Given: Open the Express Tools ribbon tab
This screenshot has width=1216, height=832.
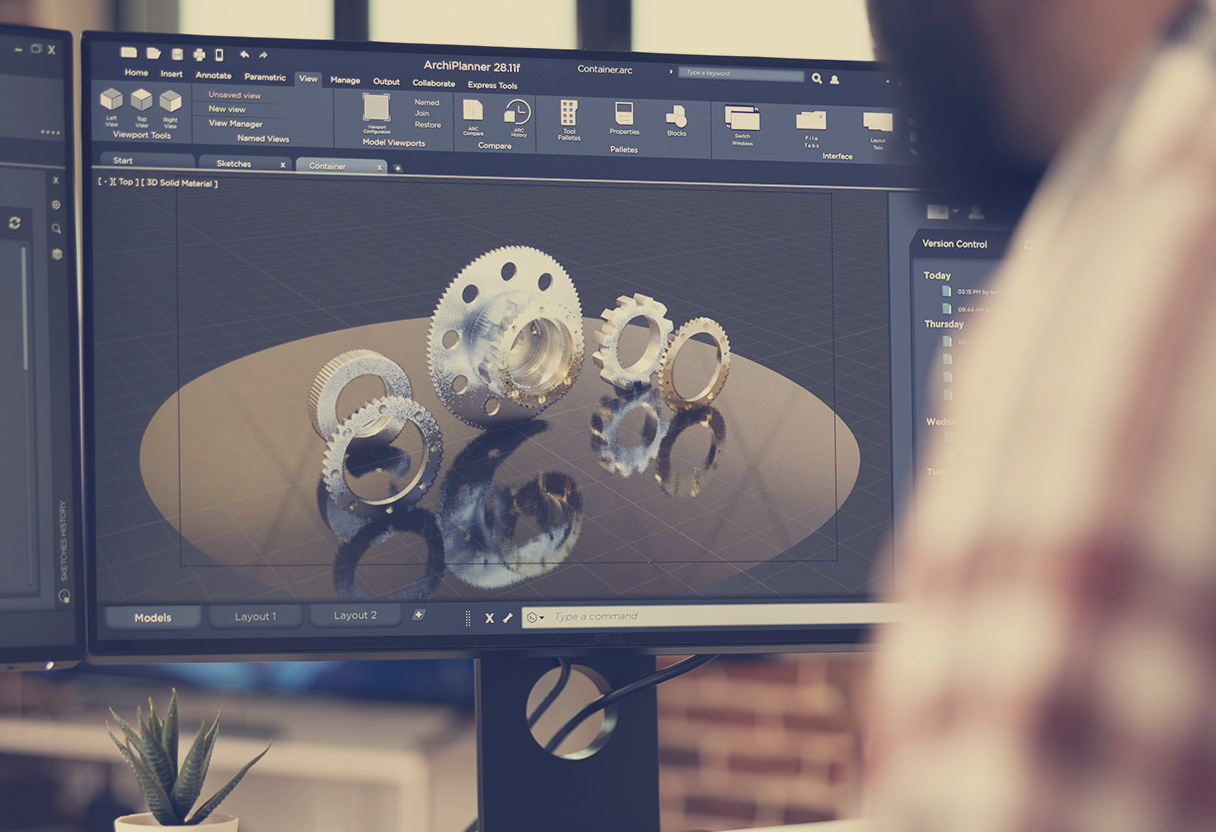Looking at the screenshot, I should [493, 85].
